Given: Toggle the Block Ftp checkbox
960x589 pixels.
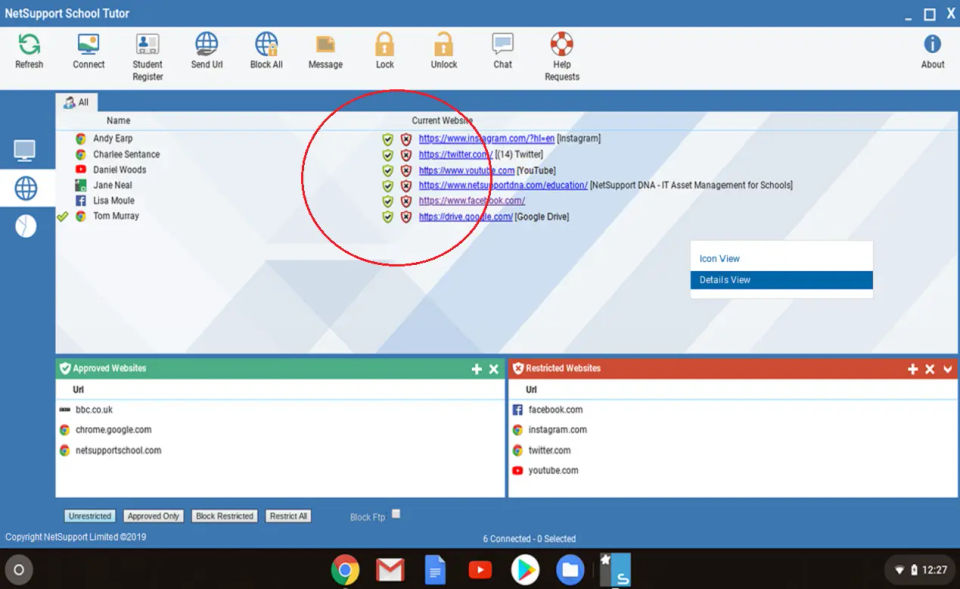Looking at the screenshot, I should [396, 514].
